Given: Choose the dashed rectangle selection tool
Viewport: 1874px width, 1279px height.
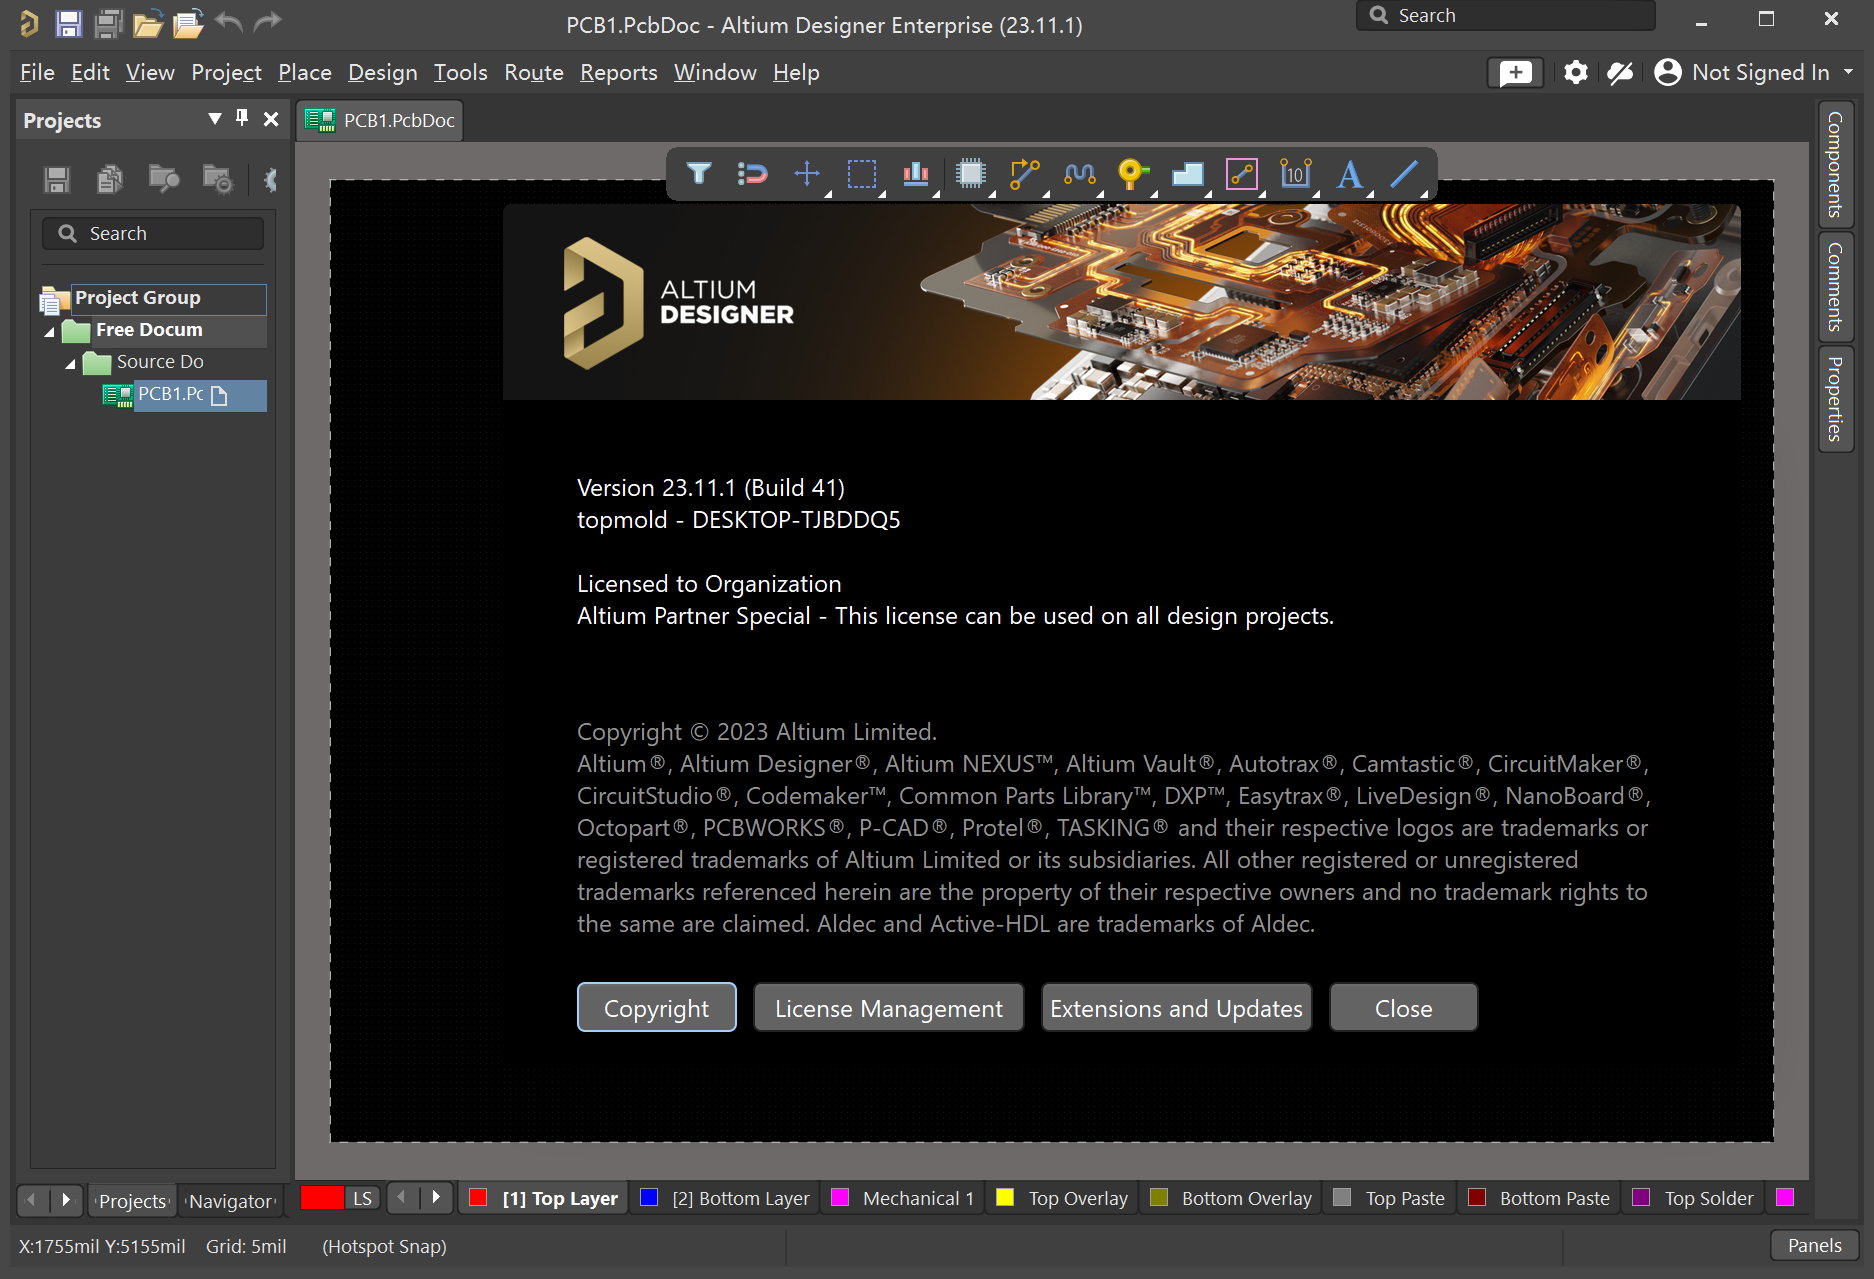Looking at the screenshot, I should (x=862, y=174).
